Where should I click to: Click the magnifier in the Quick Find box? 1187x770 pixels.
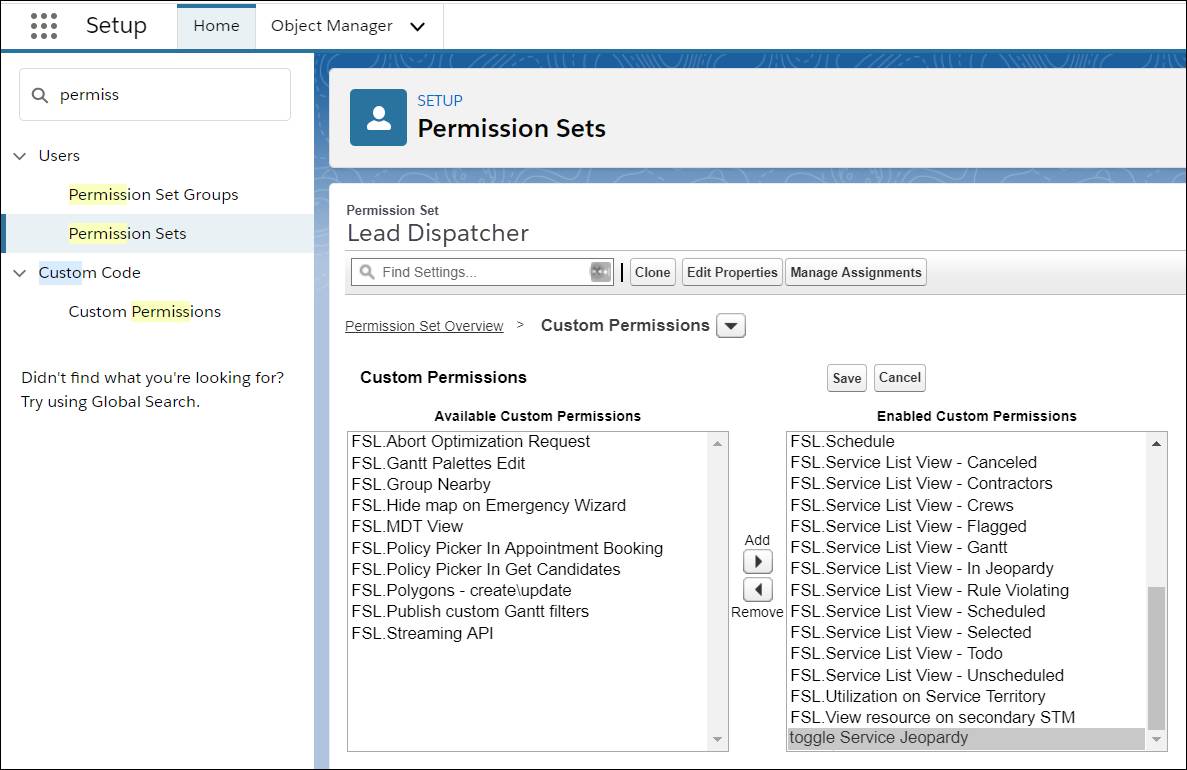tap(39, 93)
